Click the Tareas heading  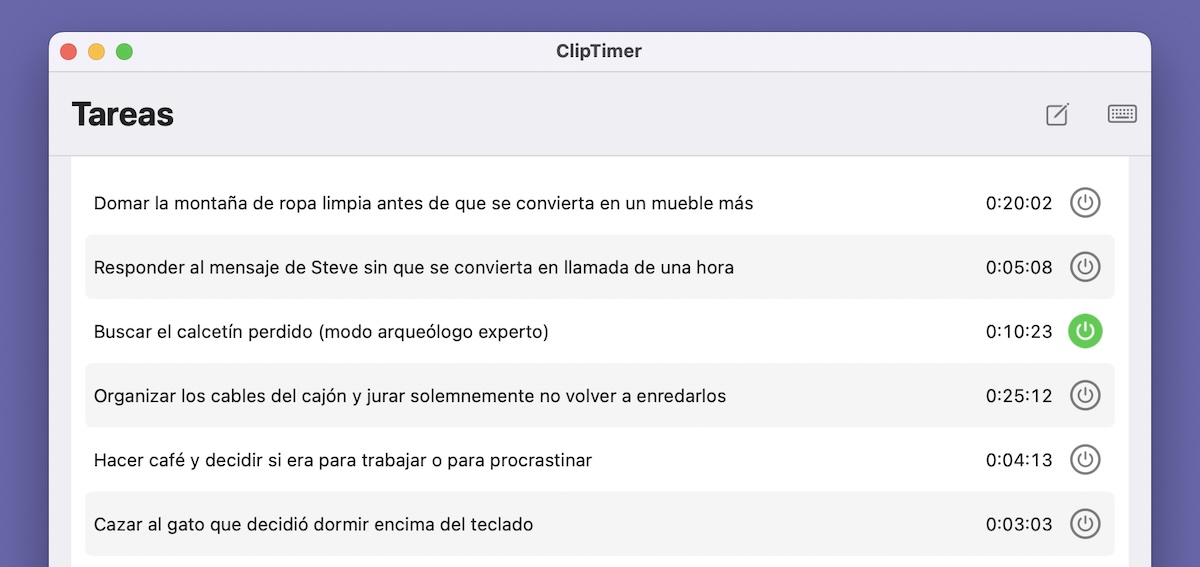123,114
